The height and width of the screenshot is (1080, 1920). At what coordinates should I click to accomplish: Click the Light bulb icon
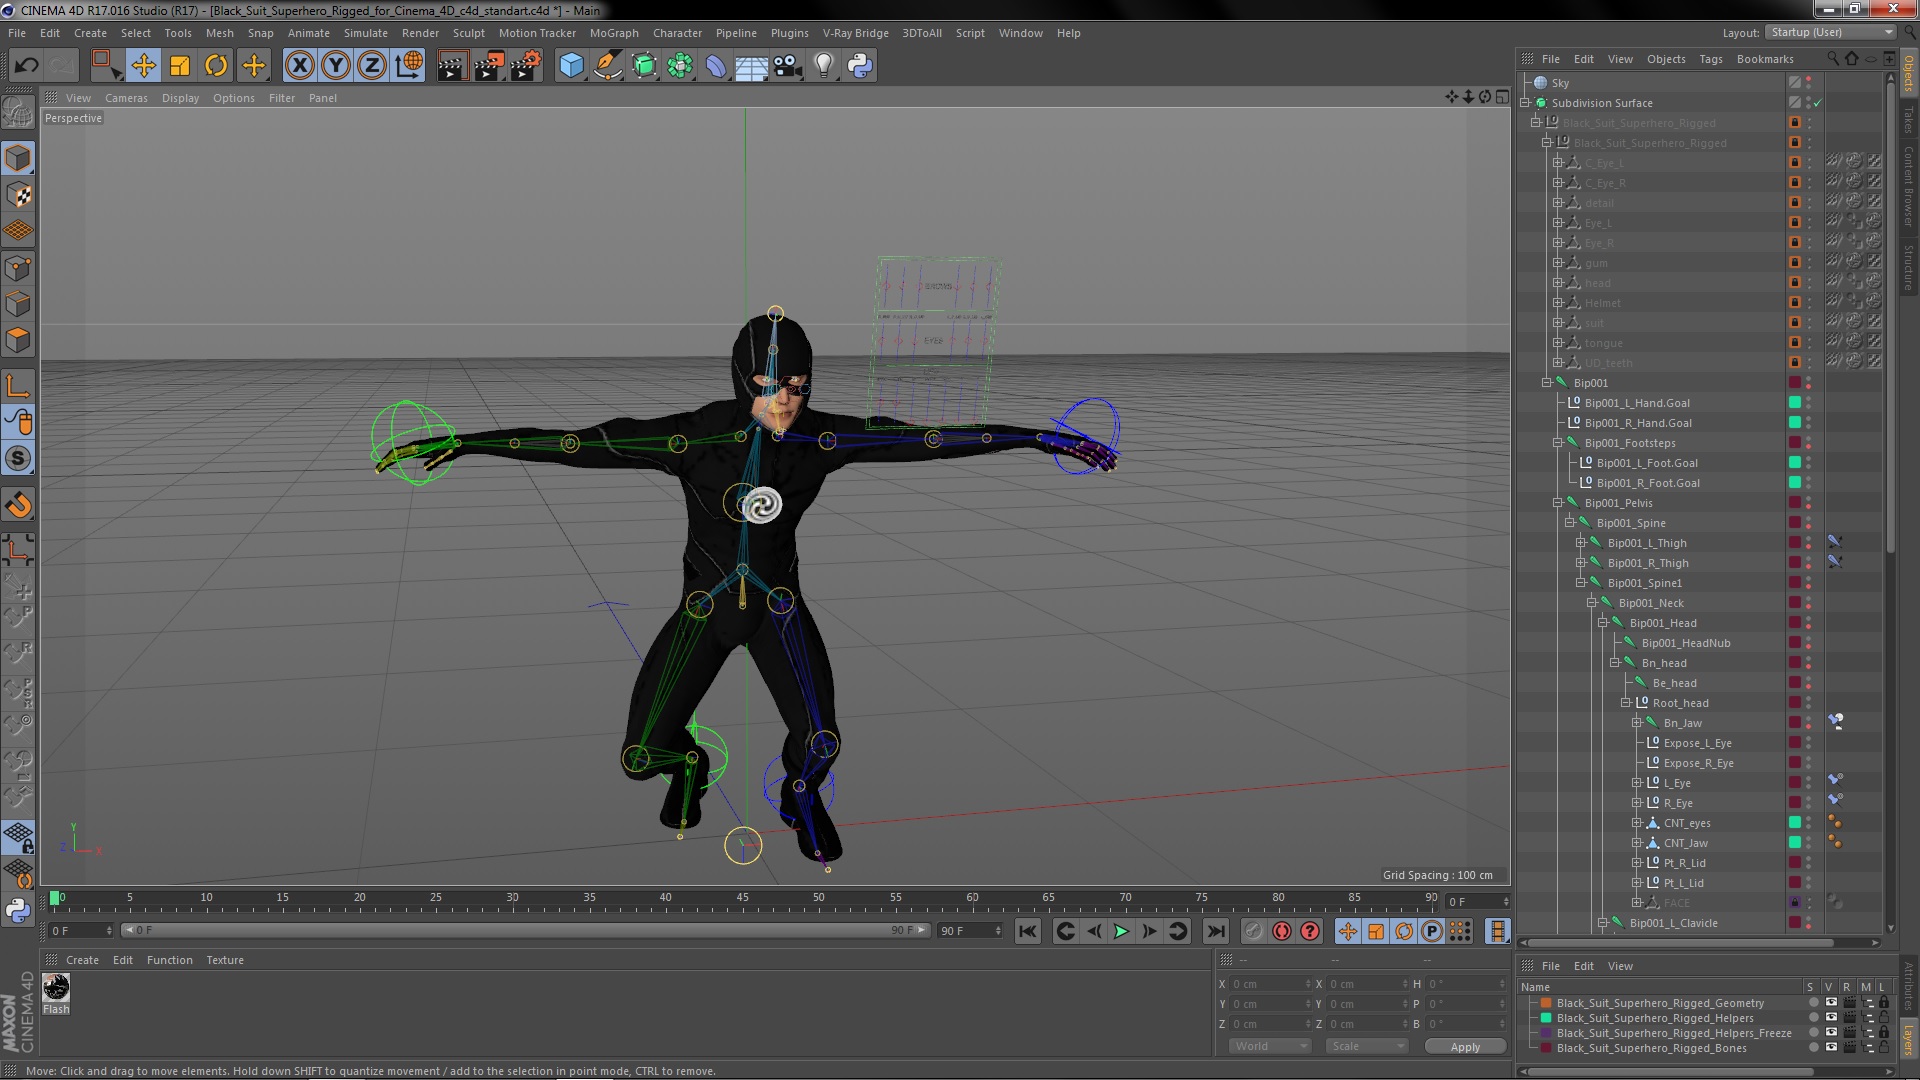tap(824, 66)
